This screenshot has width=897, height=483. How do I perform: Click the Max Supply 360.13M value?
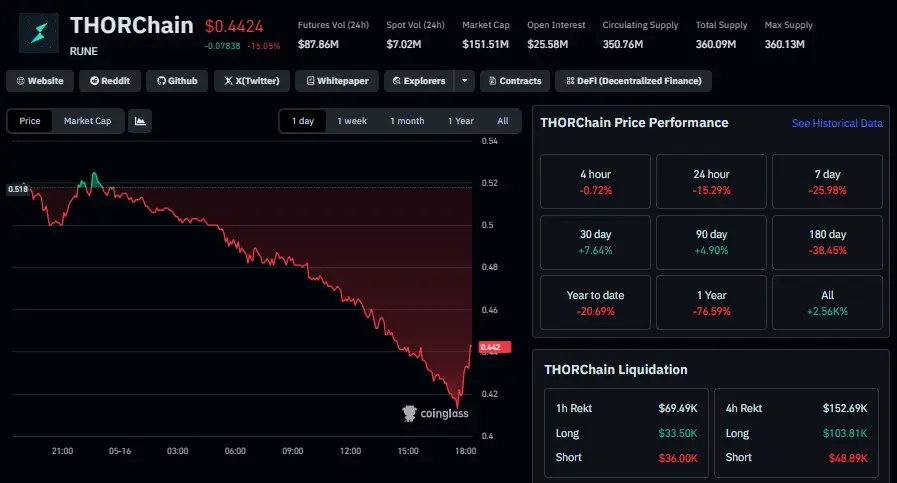click(x=784, y=44)
